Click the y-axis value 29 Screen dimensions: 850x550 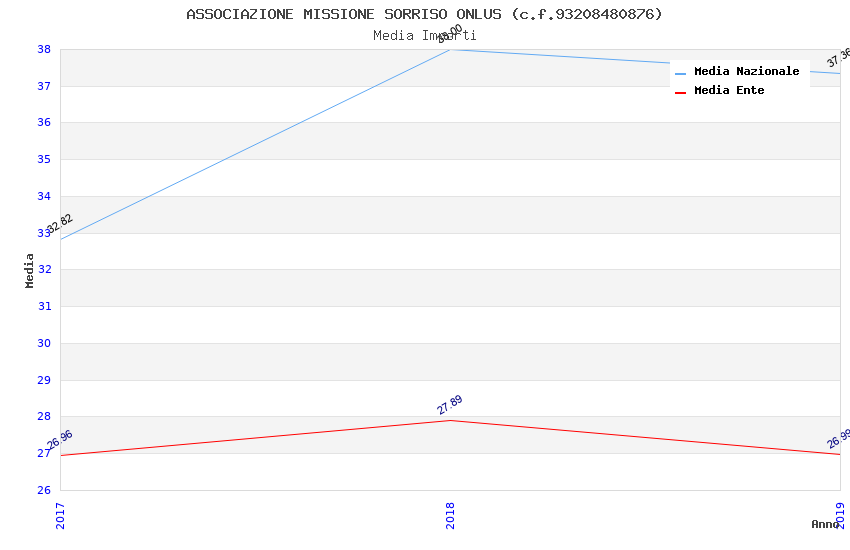pyautogui.click(x=44, y=380)
